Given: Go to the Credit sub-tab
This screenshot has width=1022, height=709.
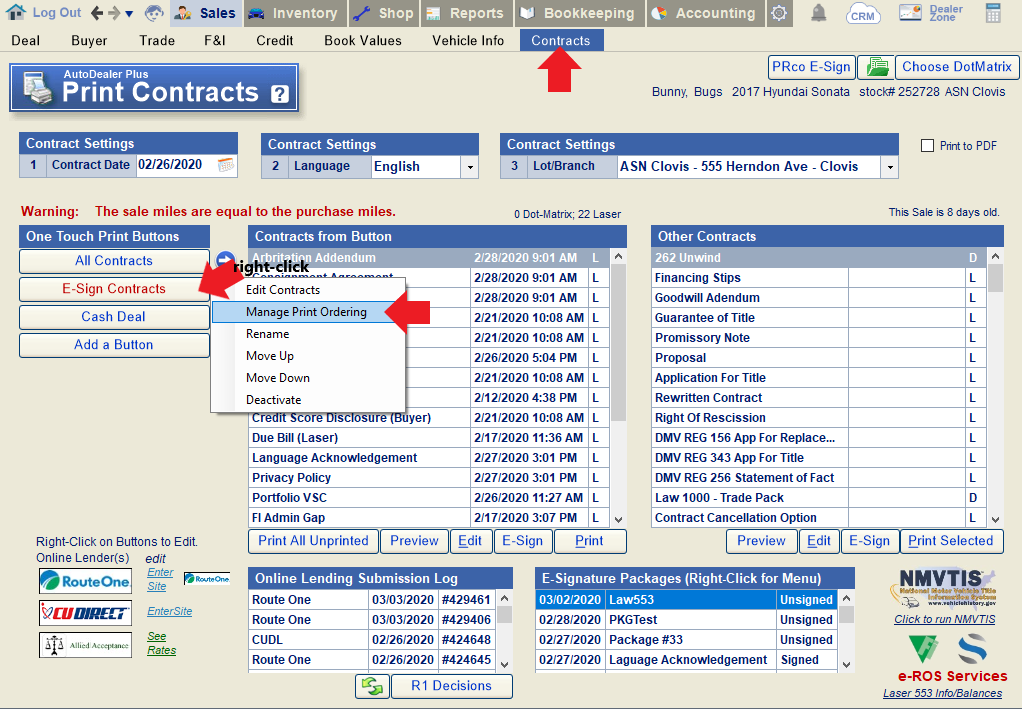Looking at the screenshot, I should 274,40.
